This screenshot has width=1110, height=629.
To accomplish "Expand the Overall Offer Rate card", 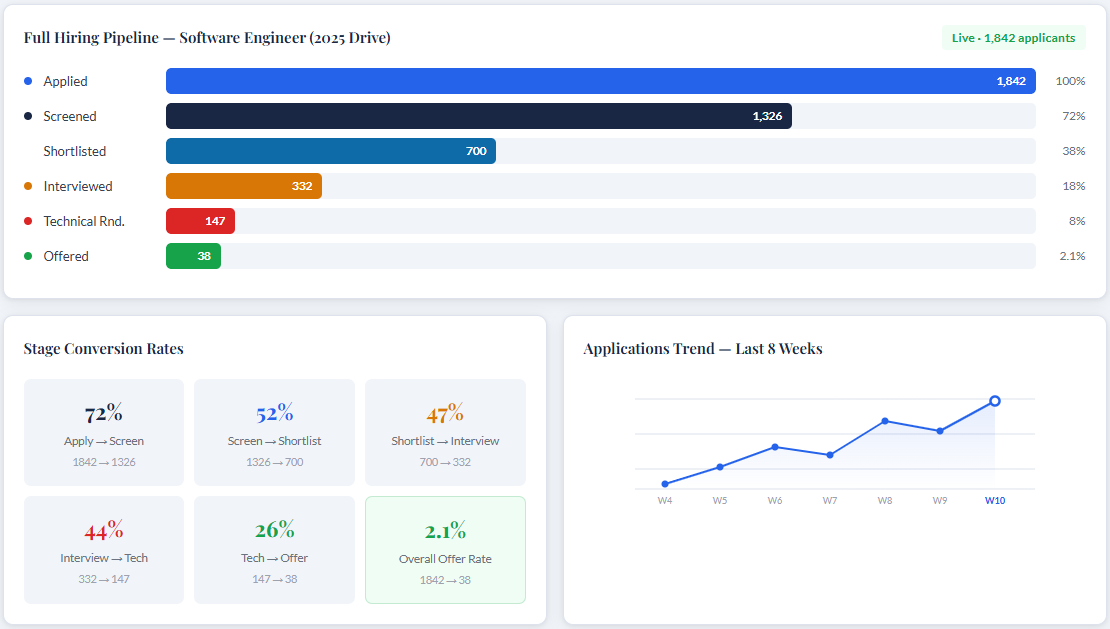I will click(445, 550).
